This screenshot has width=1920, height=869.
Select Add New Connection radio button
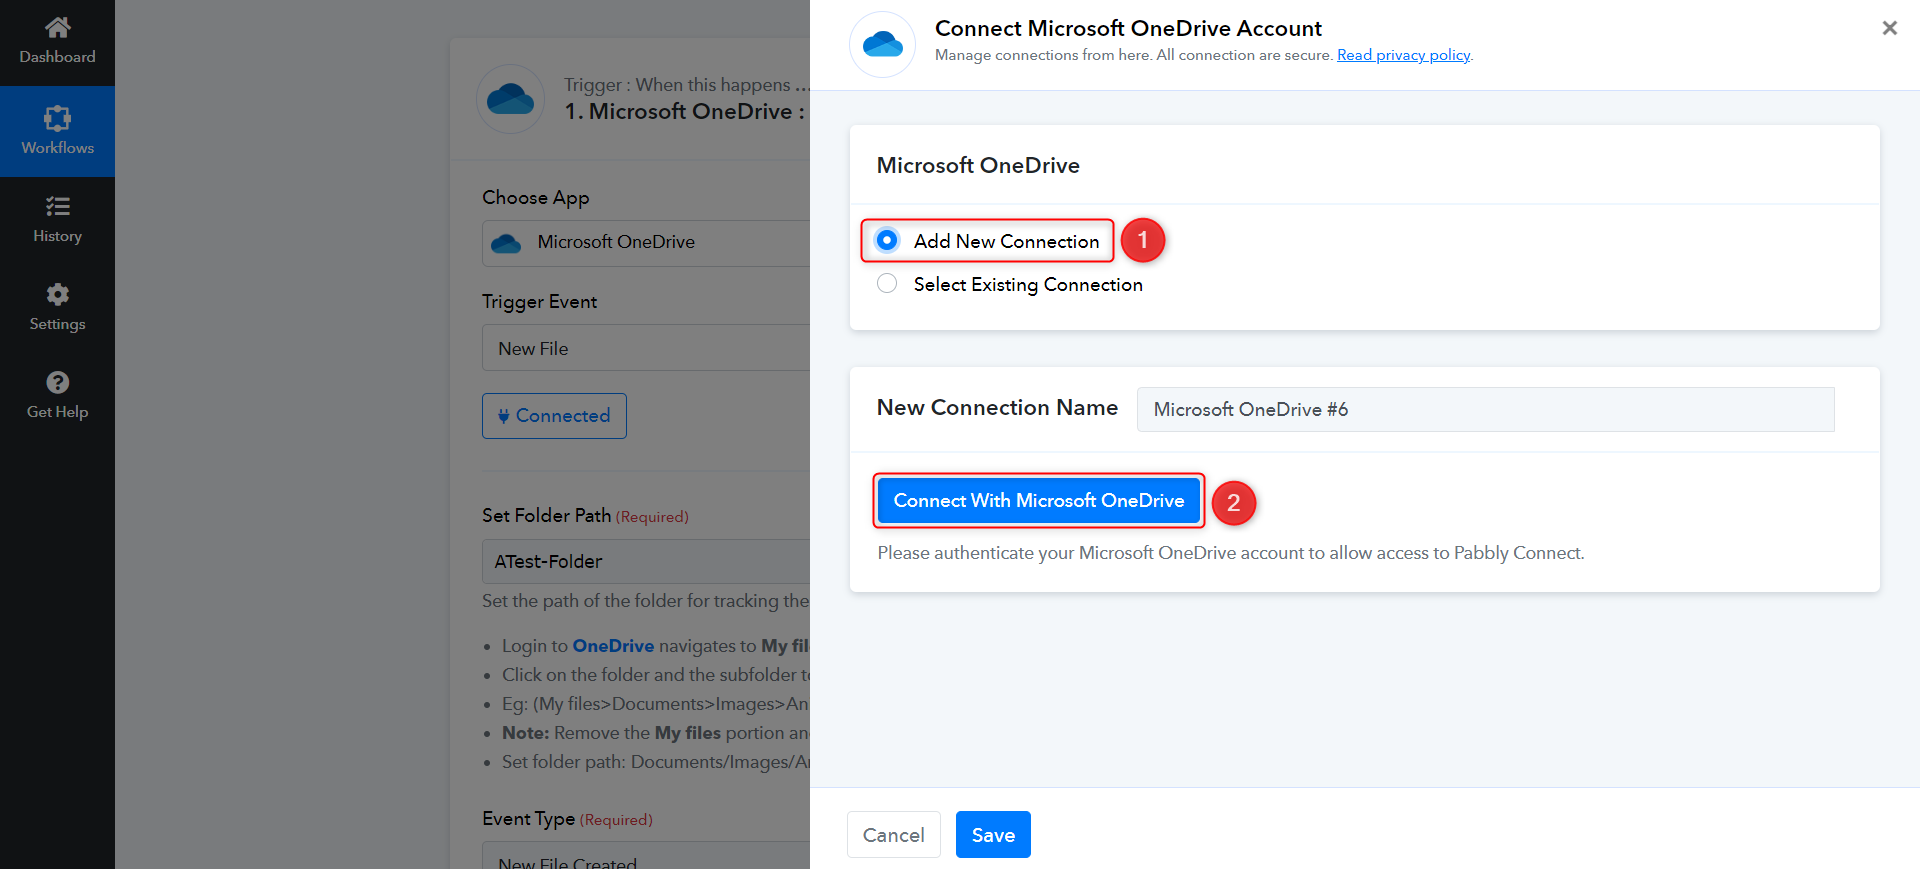point(887,240)
